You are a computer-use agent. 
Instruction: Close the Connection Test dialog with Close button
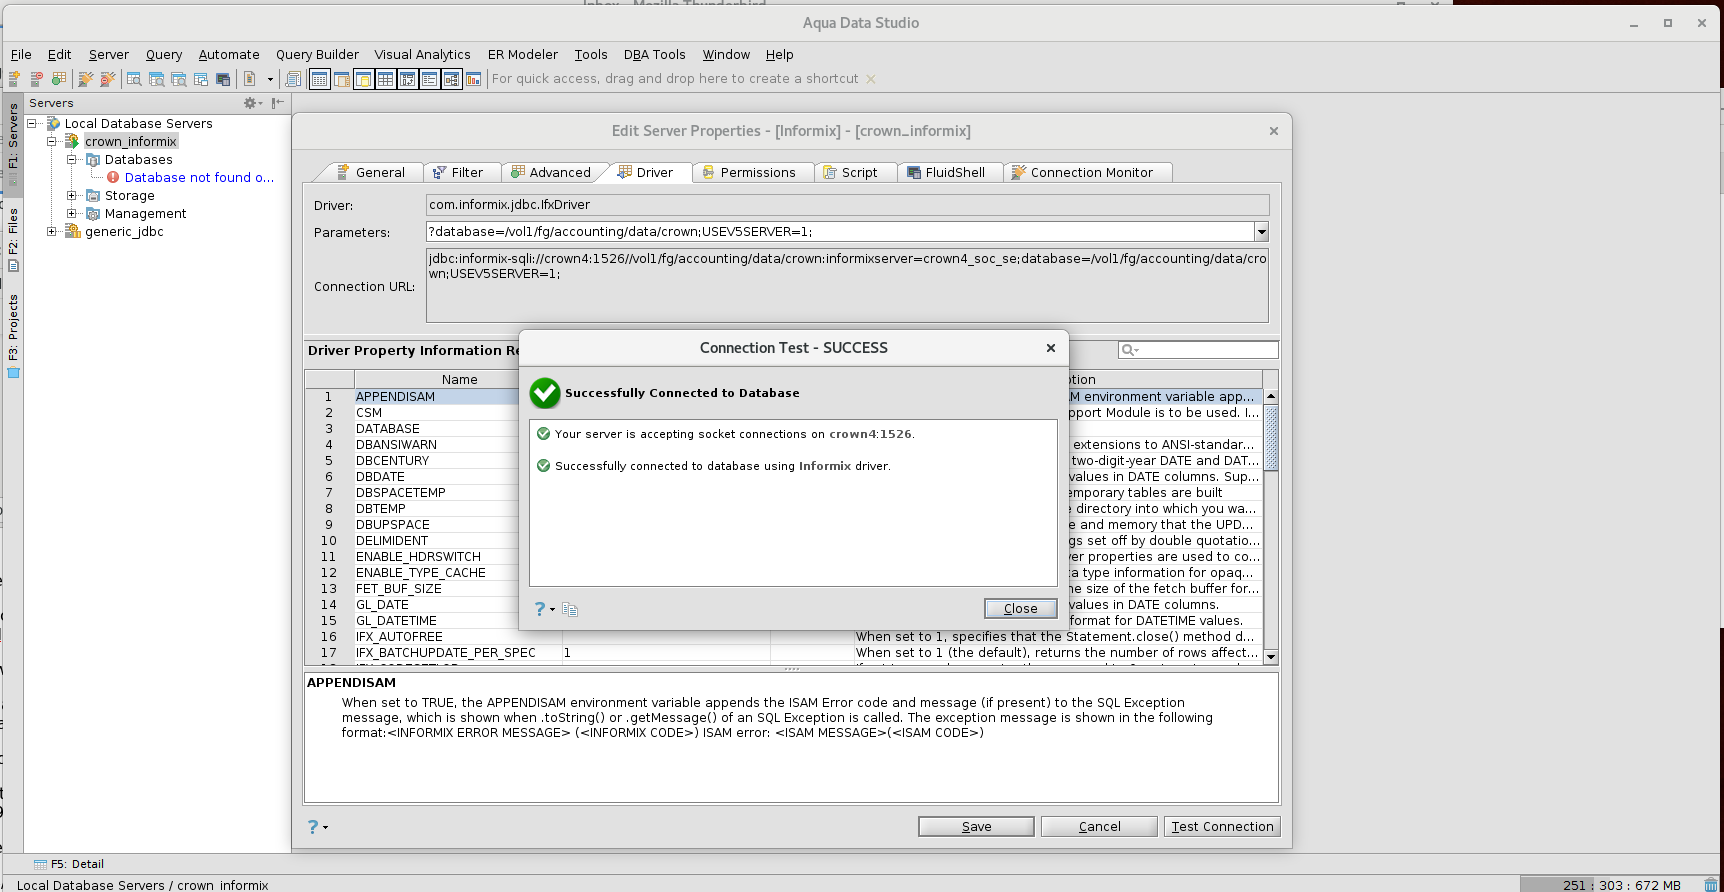point(1020,609)
